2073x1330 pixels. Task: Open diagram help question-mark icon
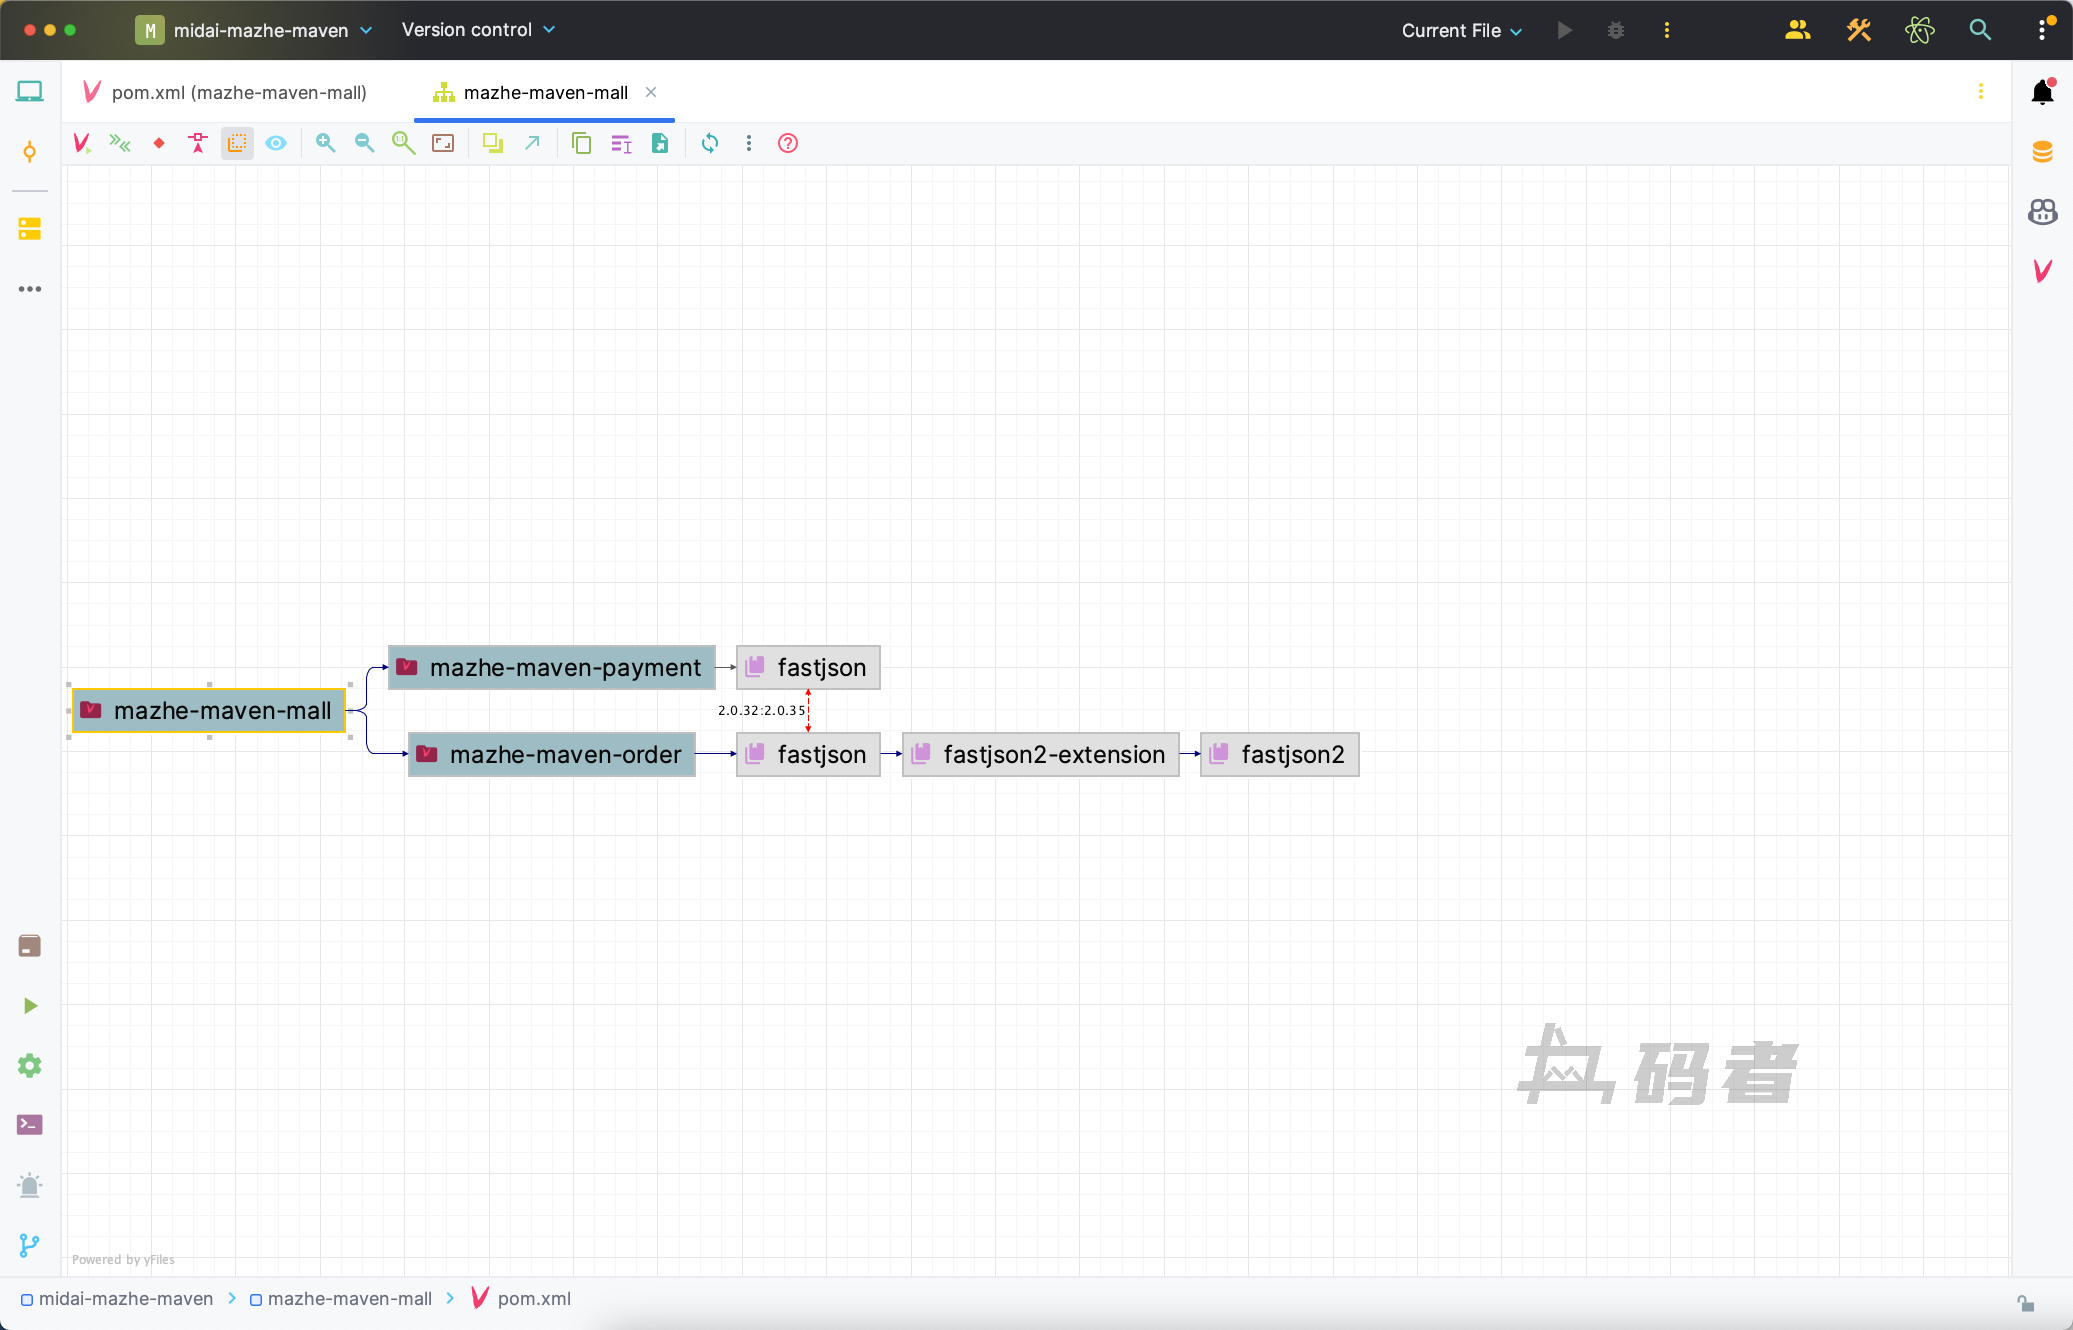click(x=788, y=143)
